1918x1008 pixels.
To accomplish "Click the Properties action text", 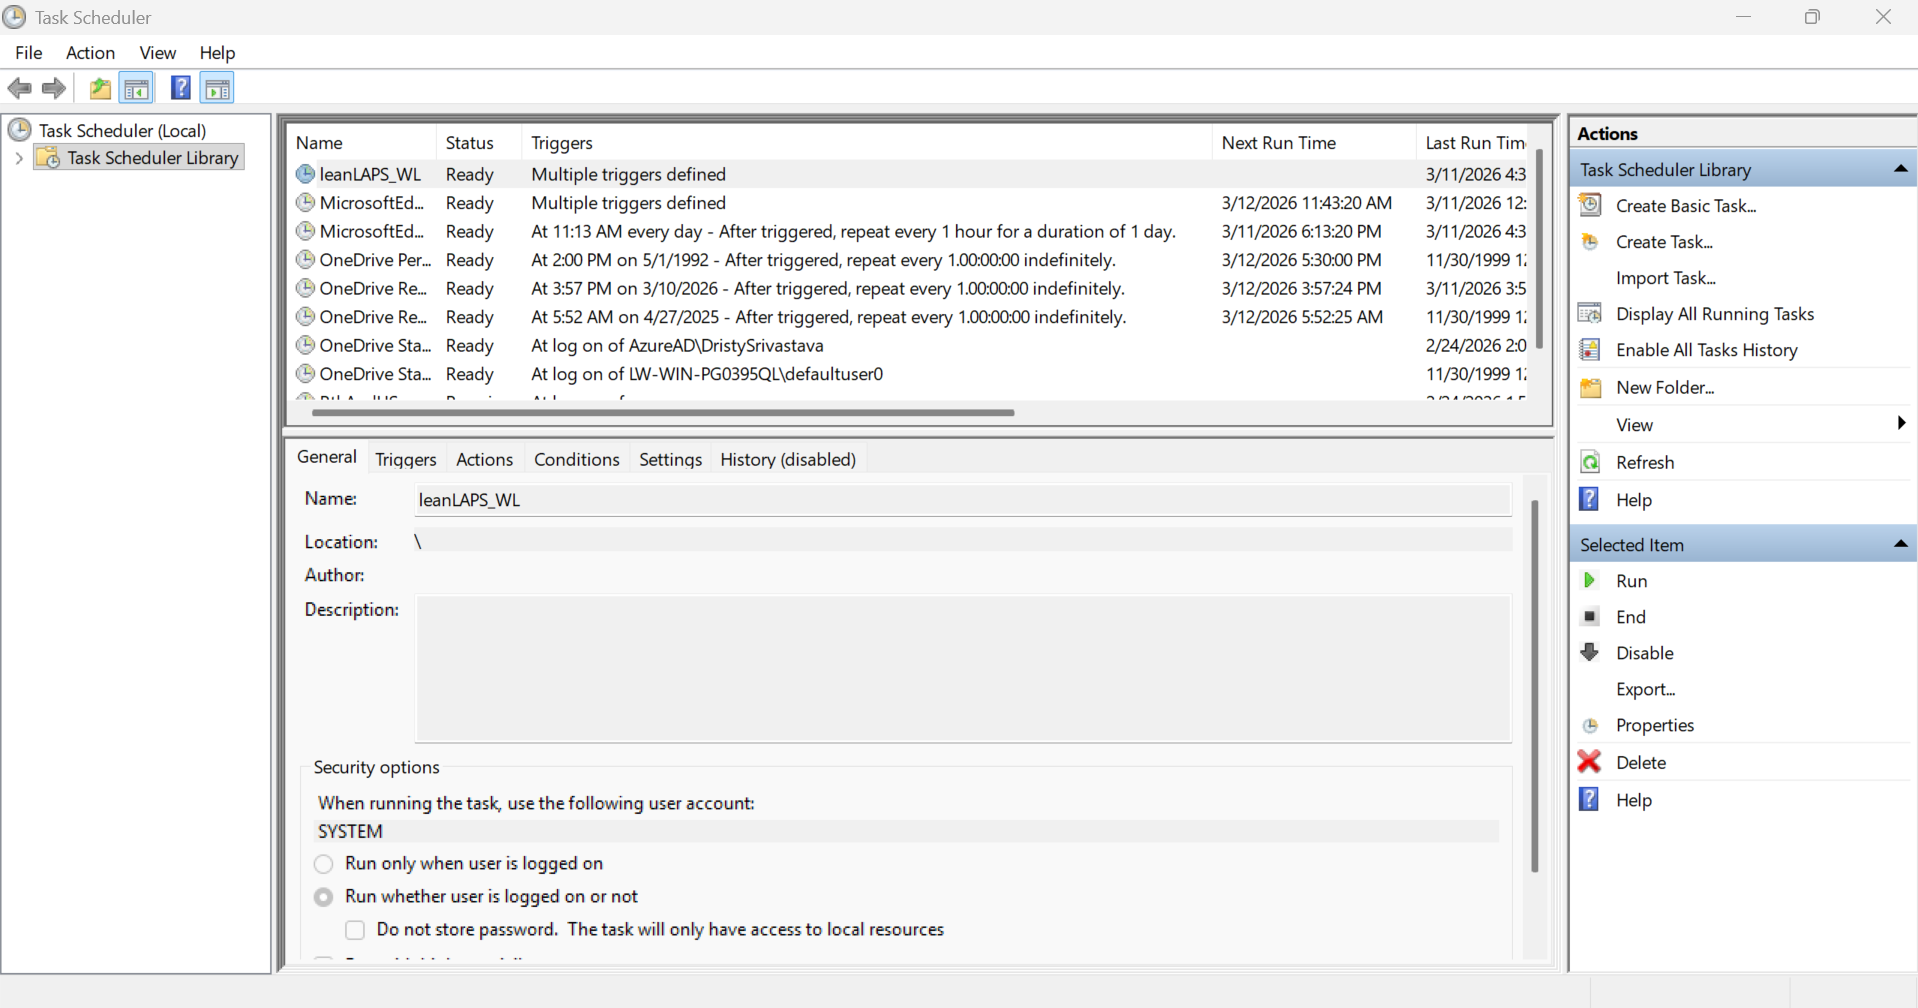I will pyautogui.click(x=1655, y=725).
